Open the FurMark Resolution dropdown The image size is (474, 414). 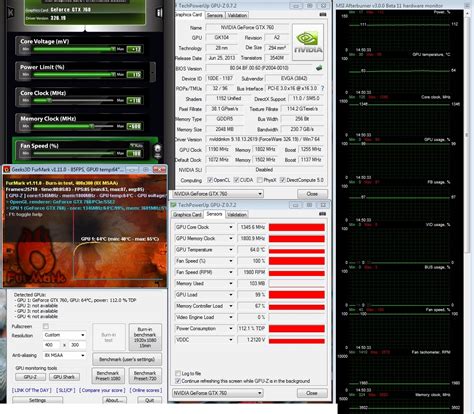(64, 335)
